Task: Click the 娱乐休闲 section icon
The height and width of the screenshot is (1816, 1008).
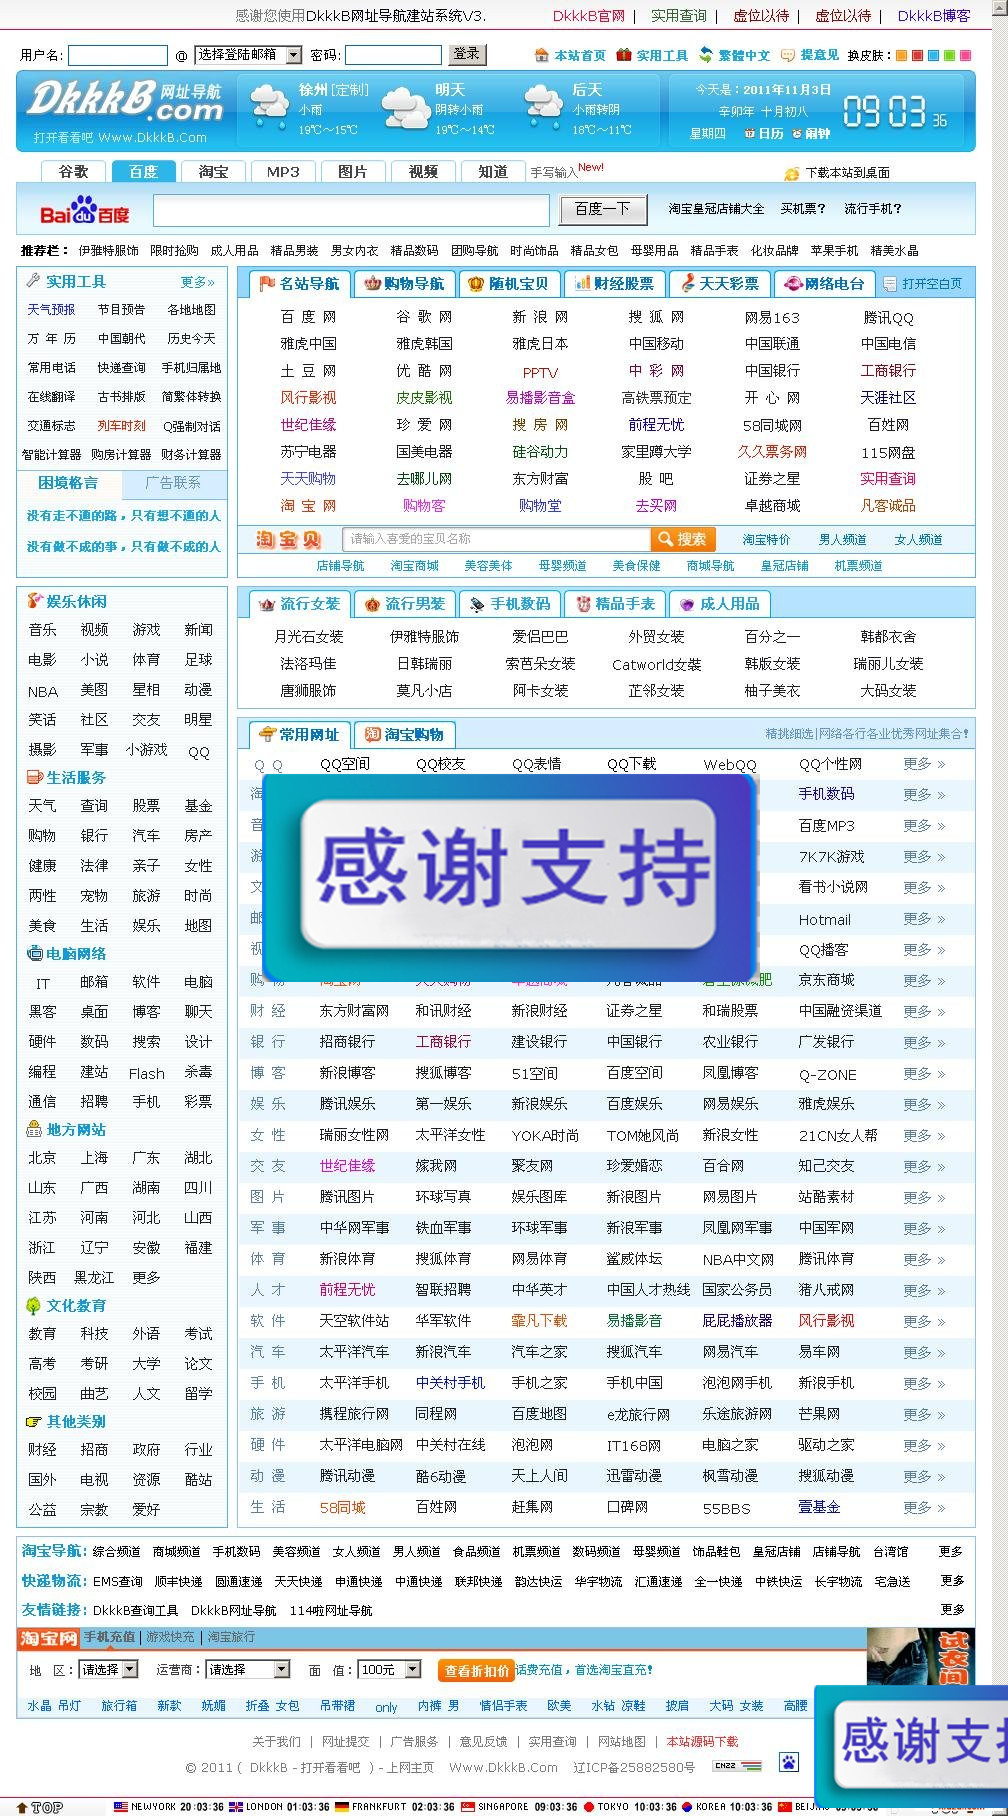Action: [35, 601]
